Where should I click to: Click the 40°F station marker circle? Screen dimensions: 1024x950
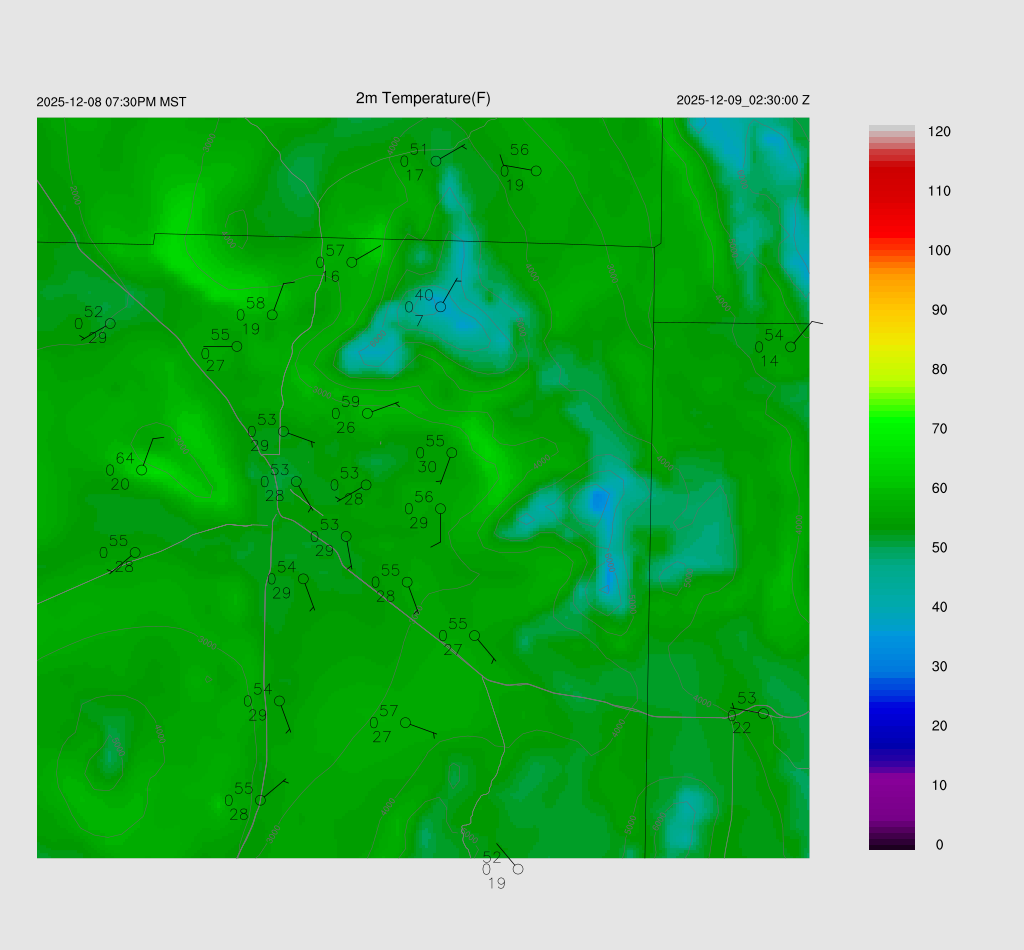[x=440, y=306]
